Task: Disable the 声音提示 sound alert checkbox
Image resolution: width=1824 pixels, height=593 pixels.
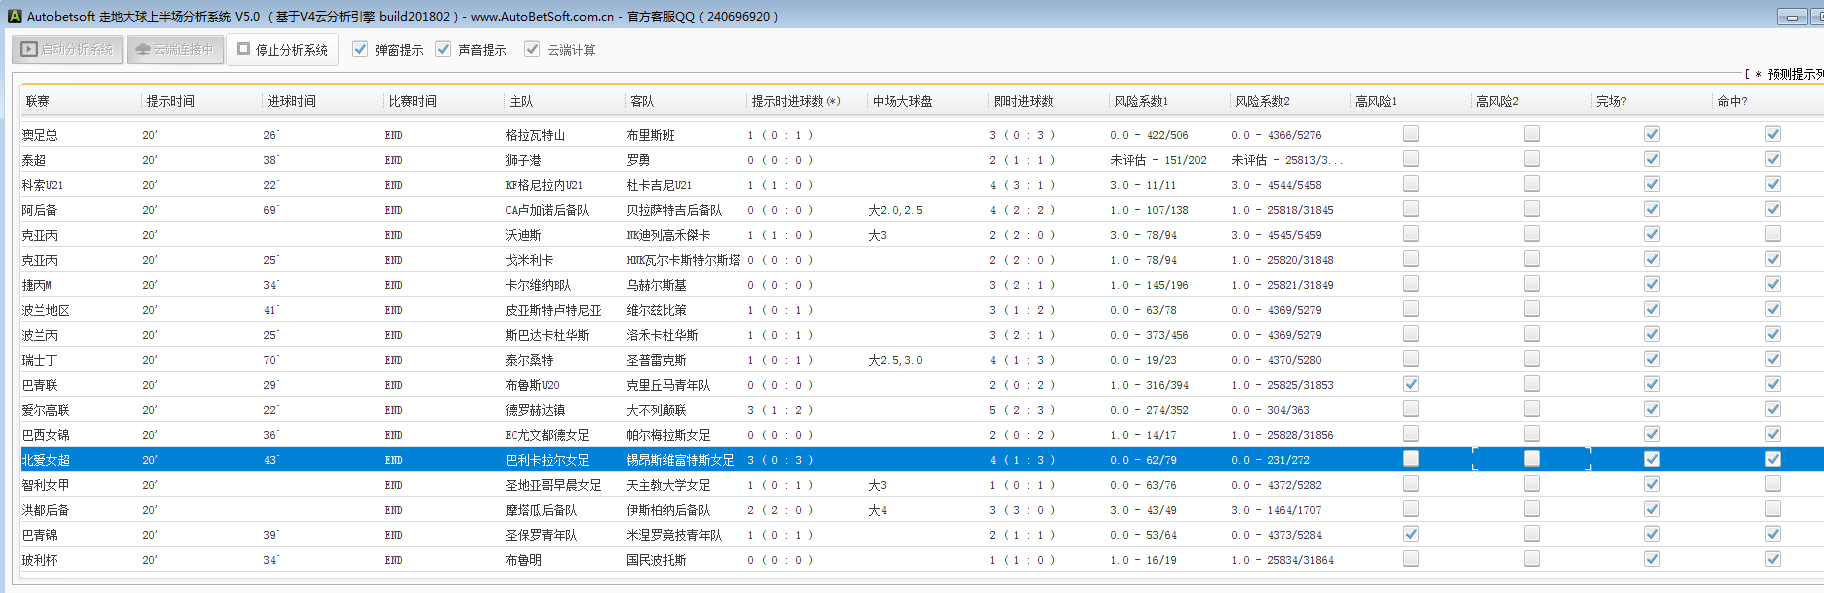Action: (443, 49)
